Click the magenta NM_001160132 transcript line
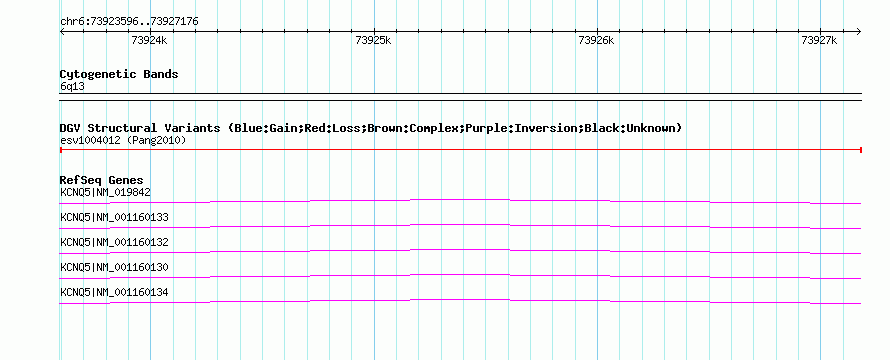Viewport: 890px width, 360px height. (460, 251)
